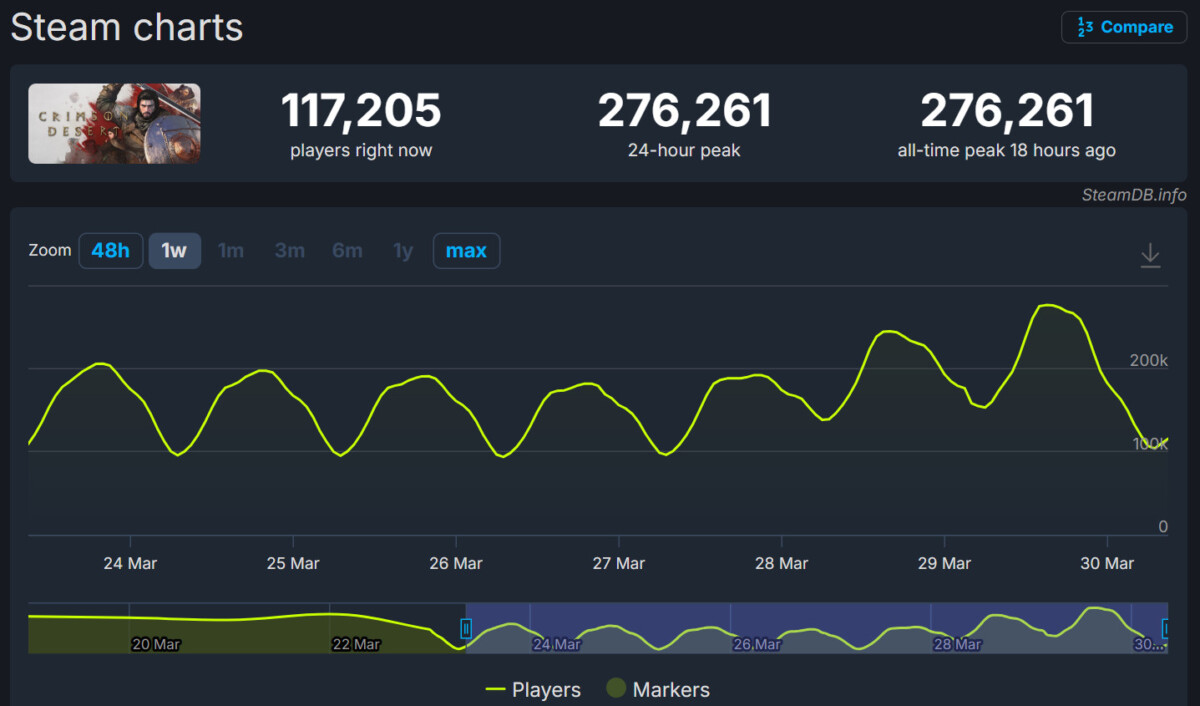
Task: Pick the 6m zoom range
Action: coord(347,251)
